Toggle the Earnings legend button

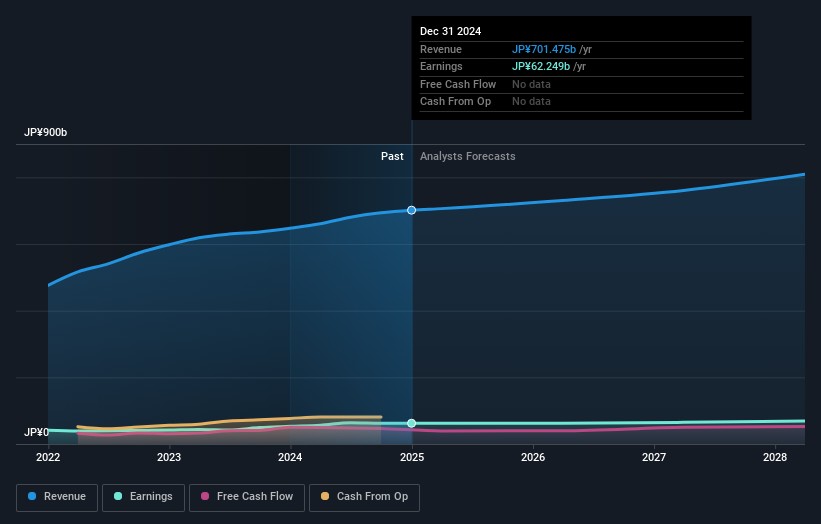coord(143,497)
